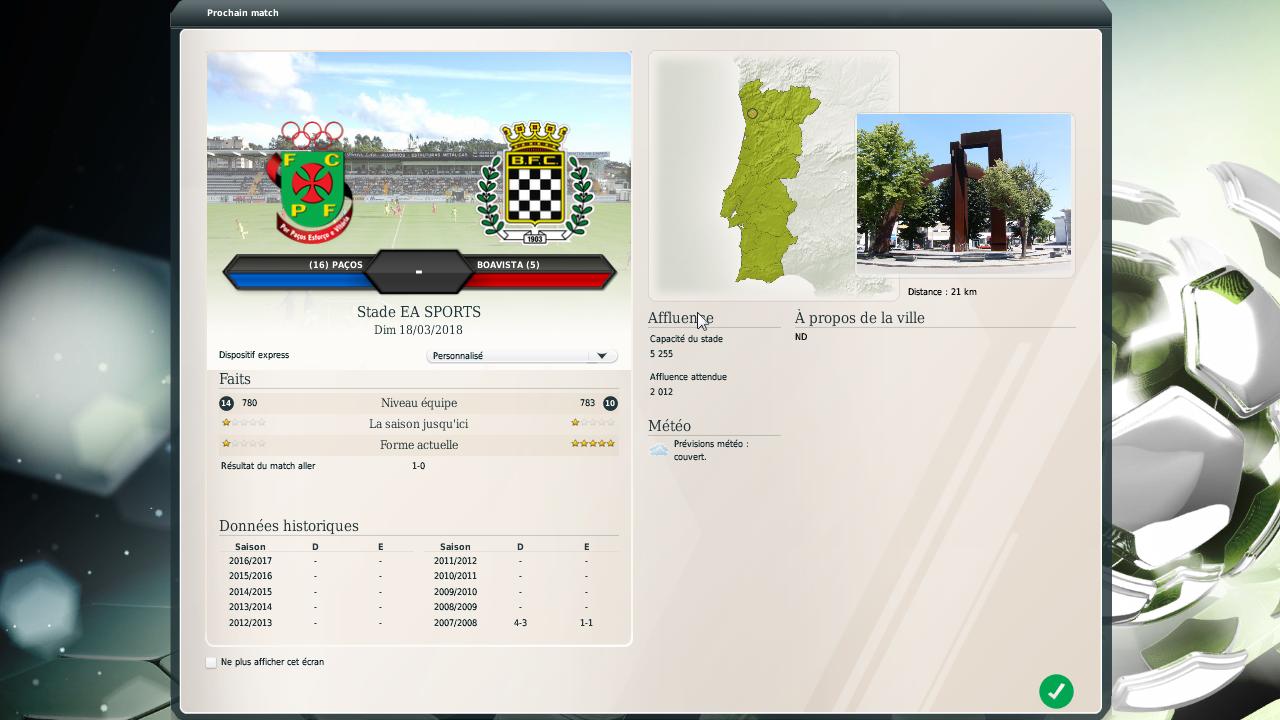Click Boavista five-star current form rating
Viewport: 1280px width, 720px height.
593,444
